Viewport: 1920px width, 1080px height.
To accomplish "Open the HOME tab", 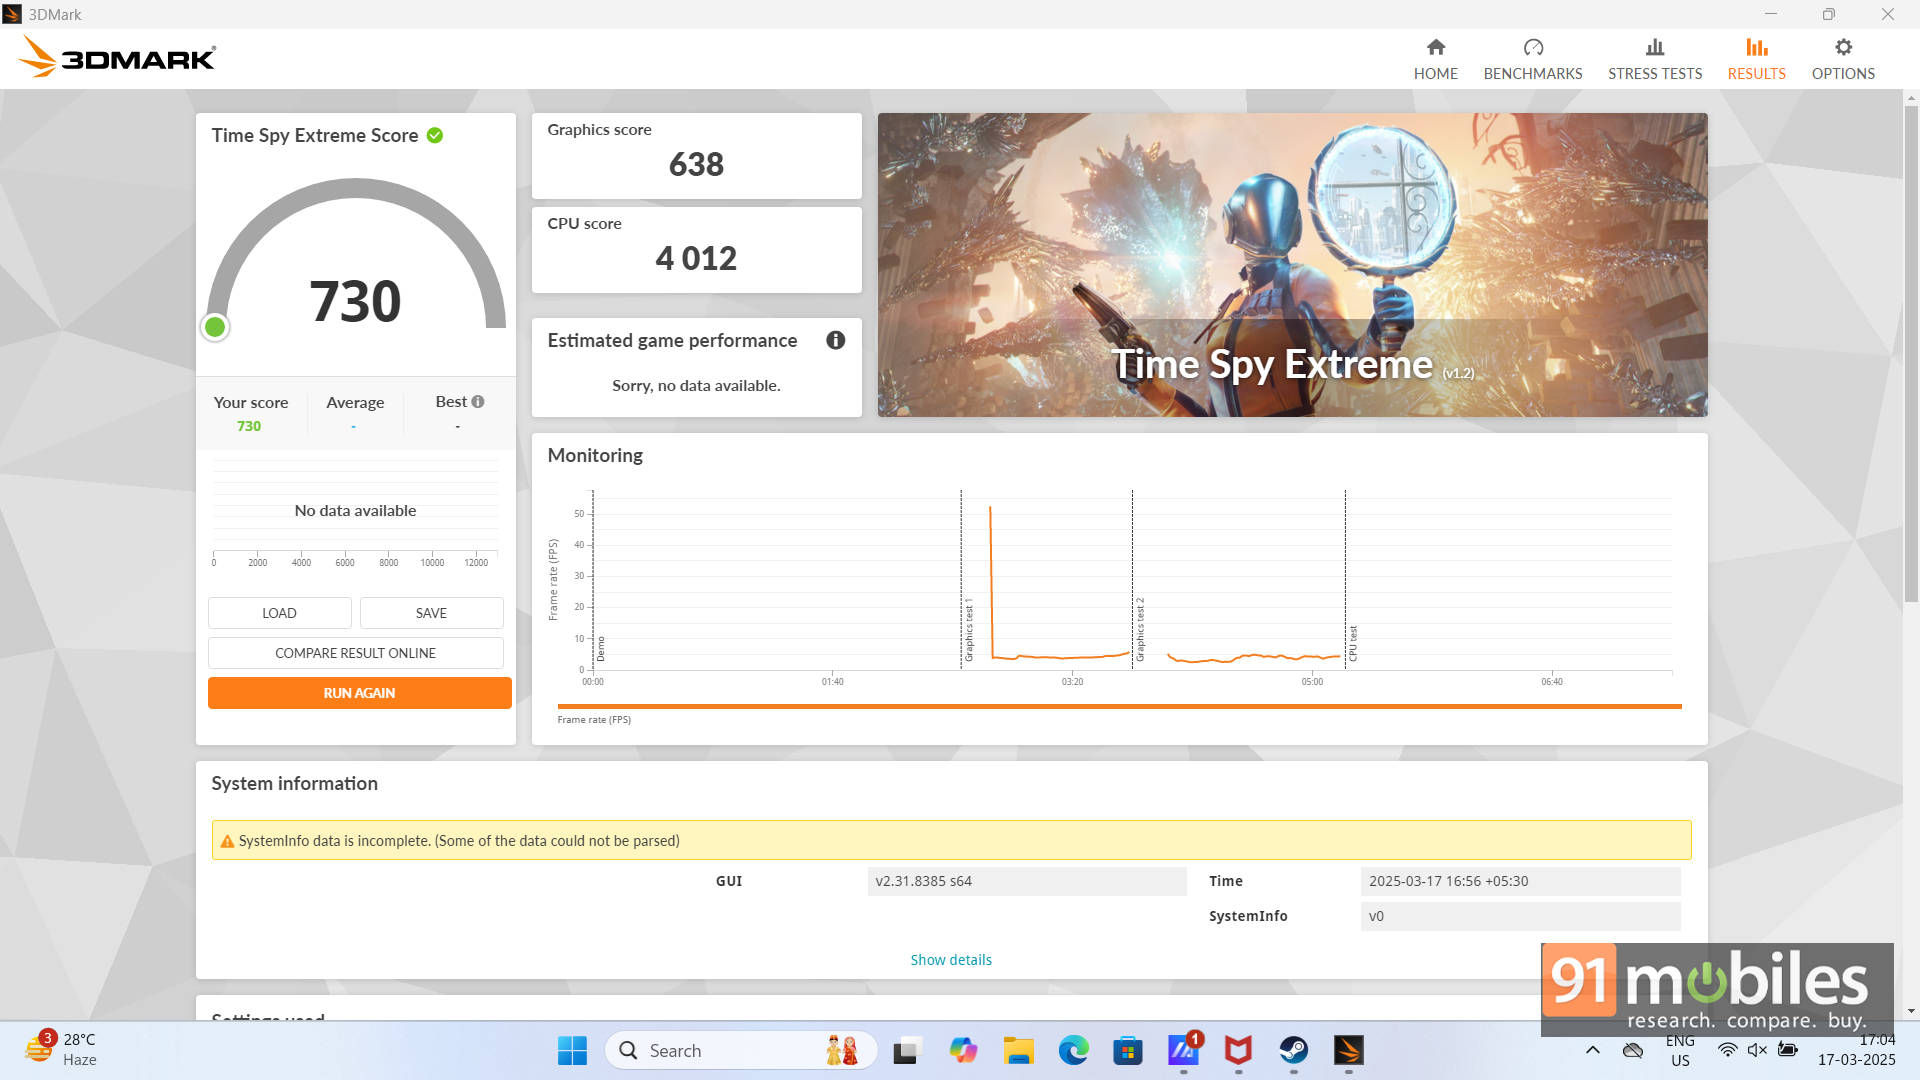I will (1435, 59).
